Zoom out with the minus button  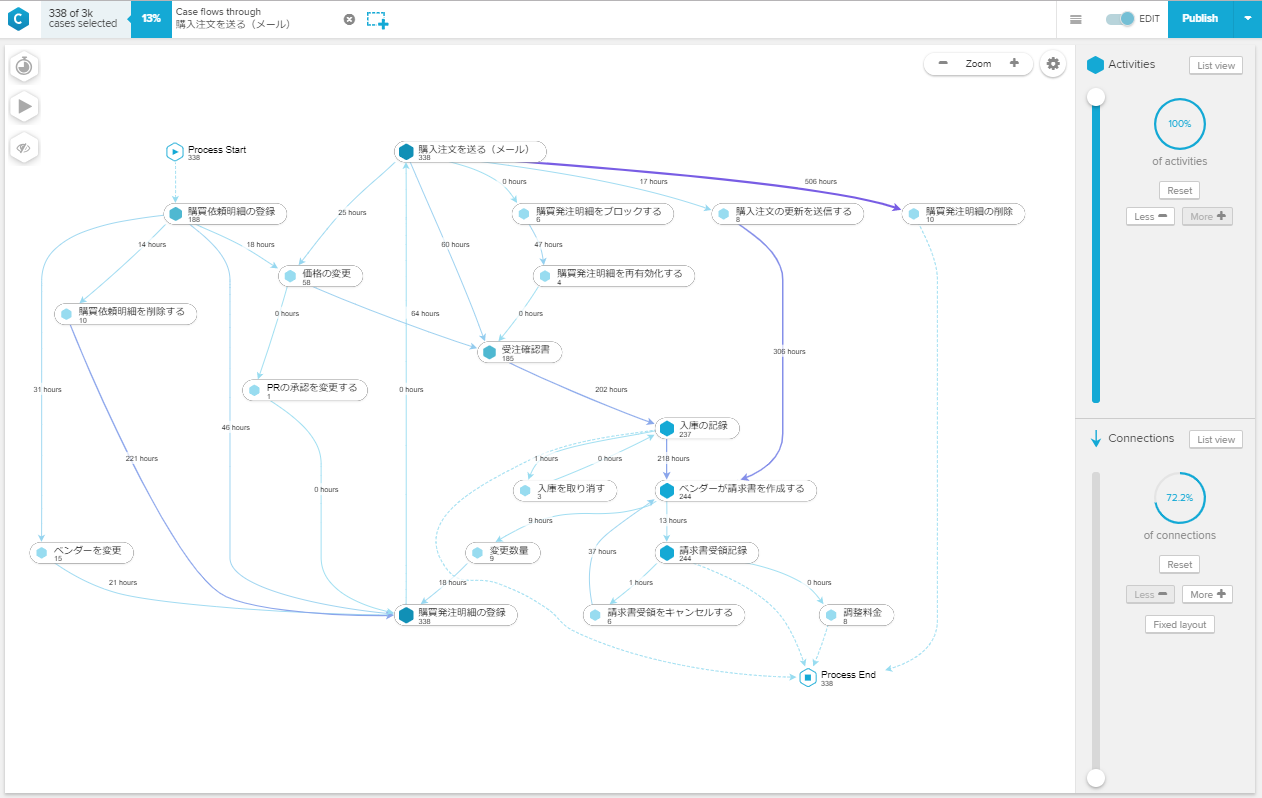pos(943,63)
